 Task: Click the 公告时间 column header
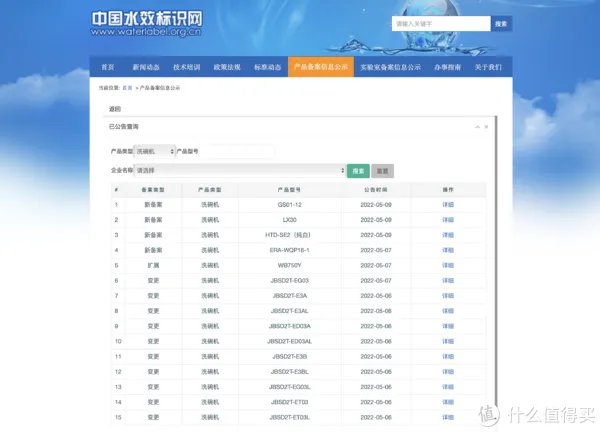(376, 190)
